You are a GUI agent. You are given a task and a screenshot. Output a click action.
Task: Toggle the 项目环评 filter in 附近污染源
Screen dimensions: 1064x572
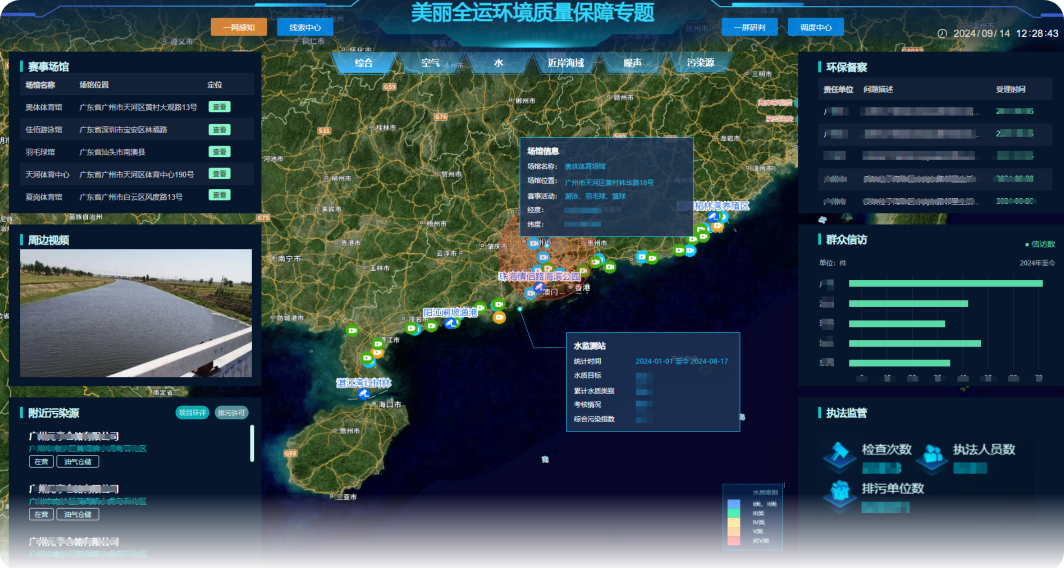(192, 412)
